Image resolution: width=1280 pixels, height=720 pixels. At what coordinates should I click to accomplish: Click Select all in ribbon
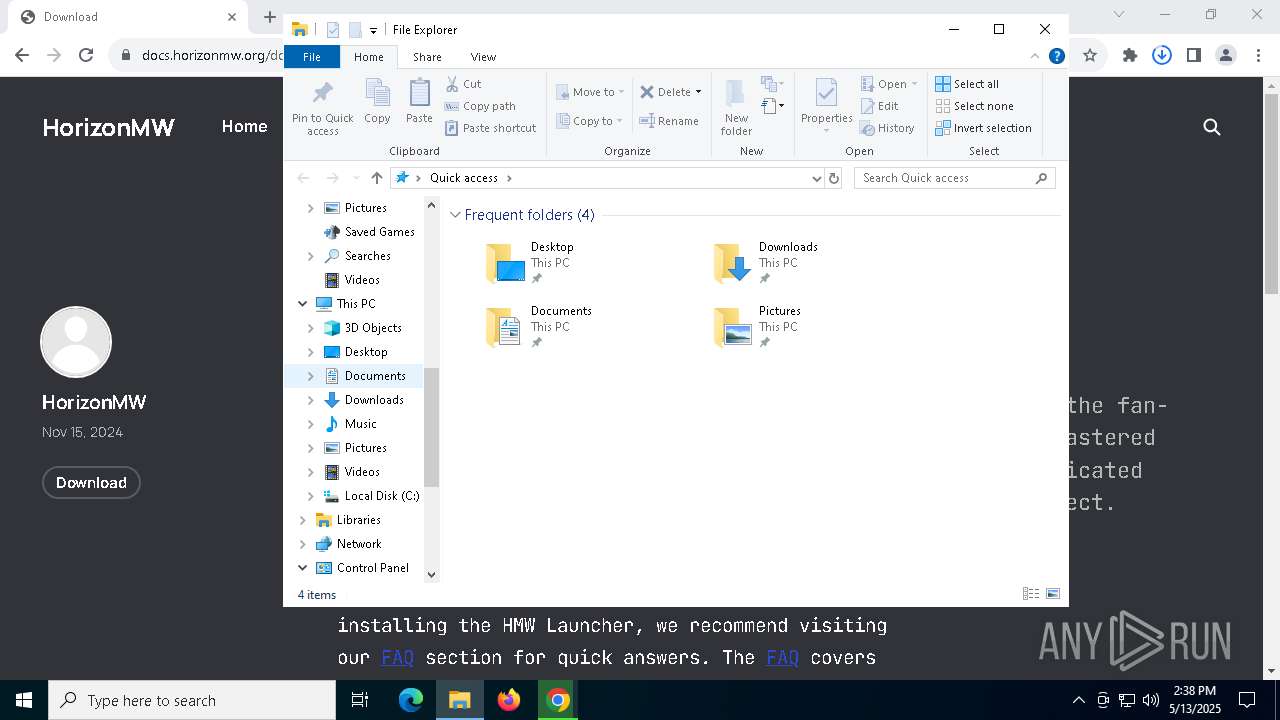967,84
